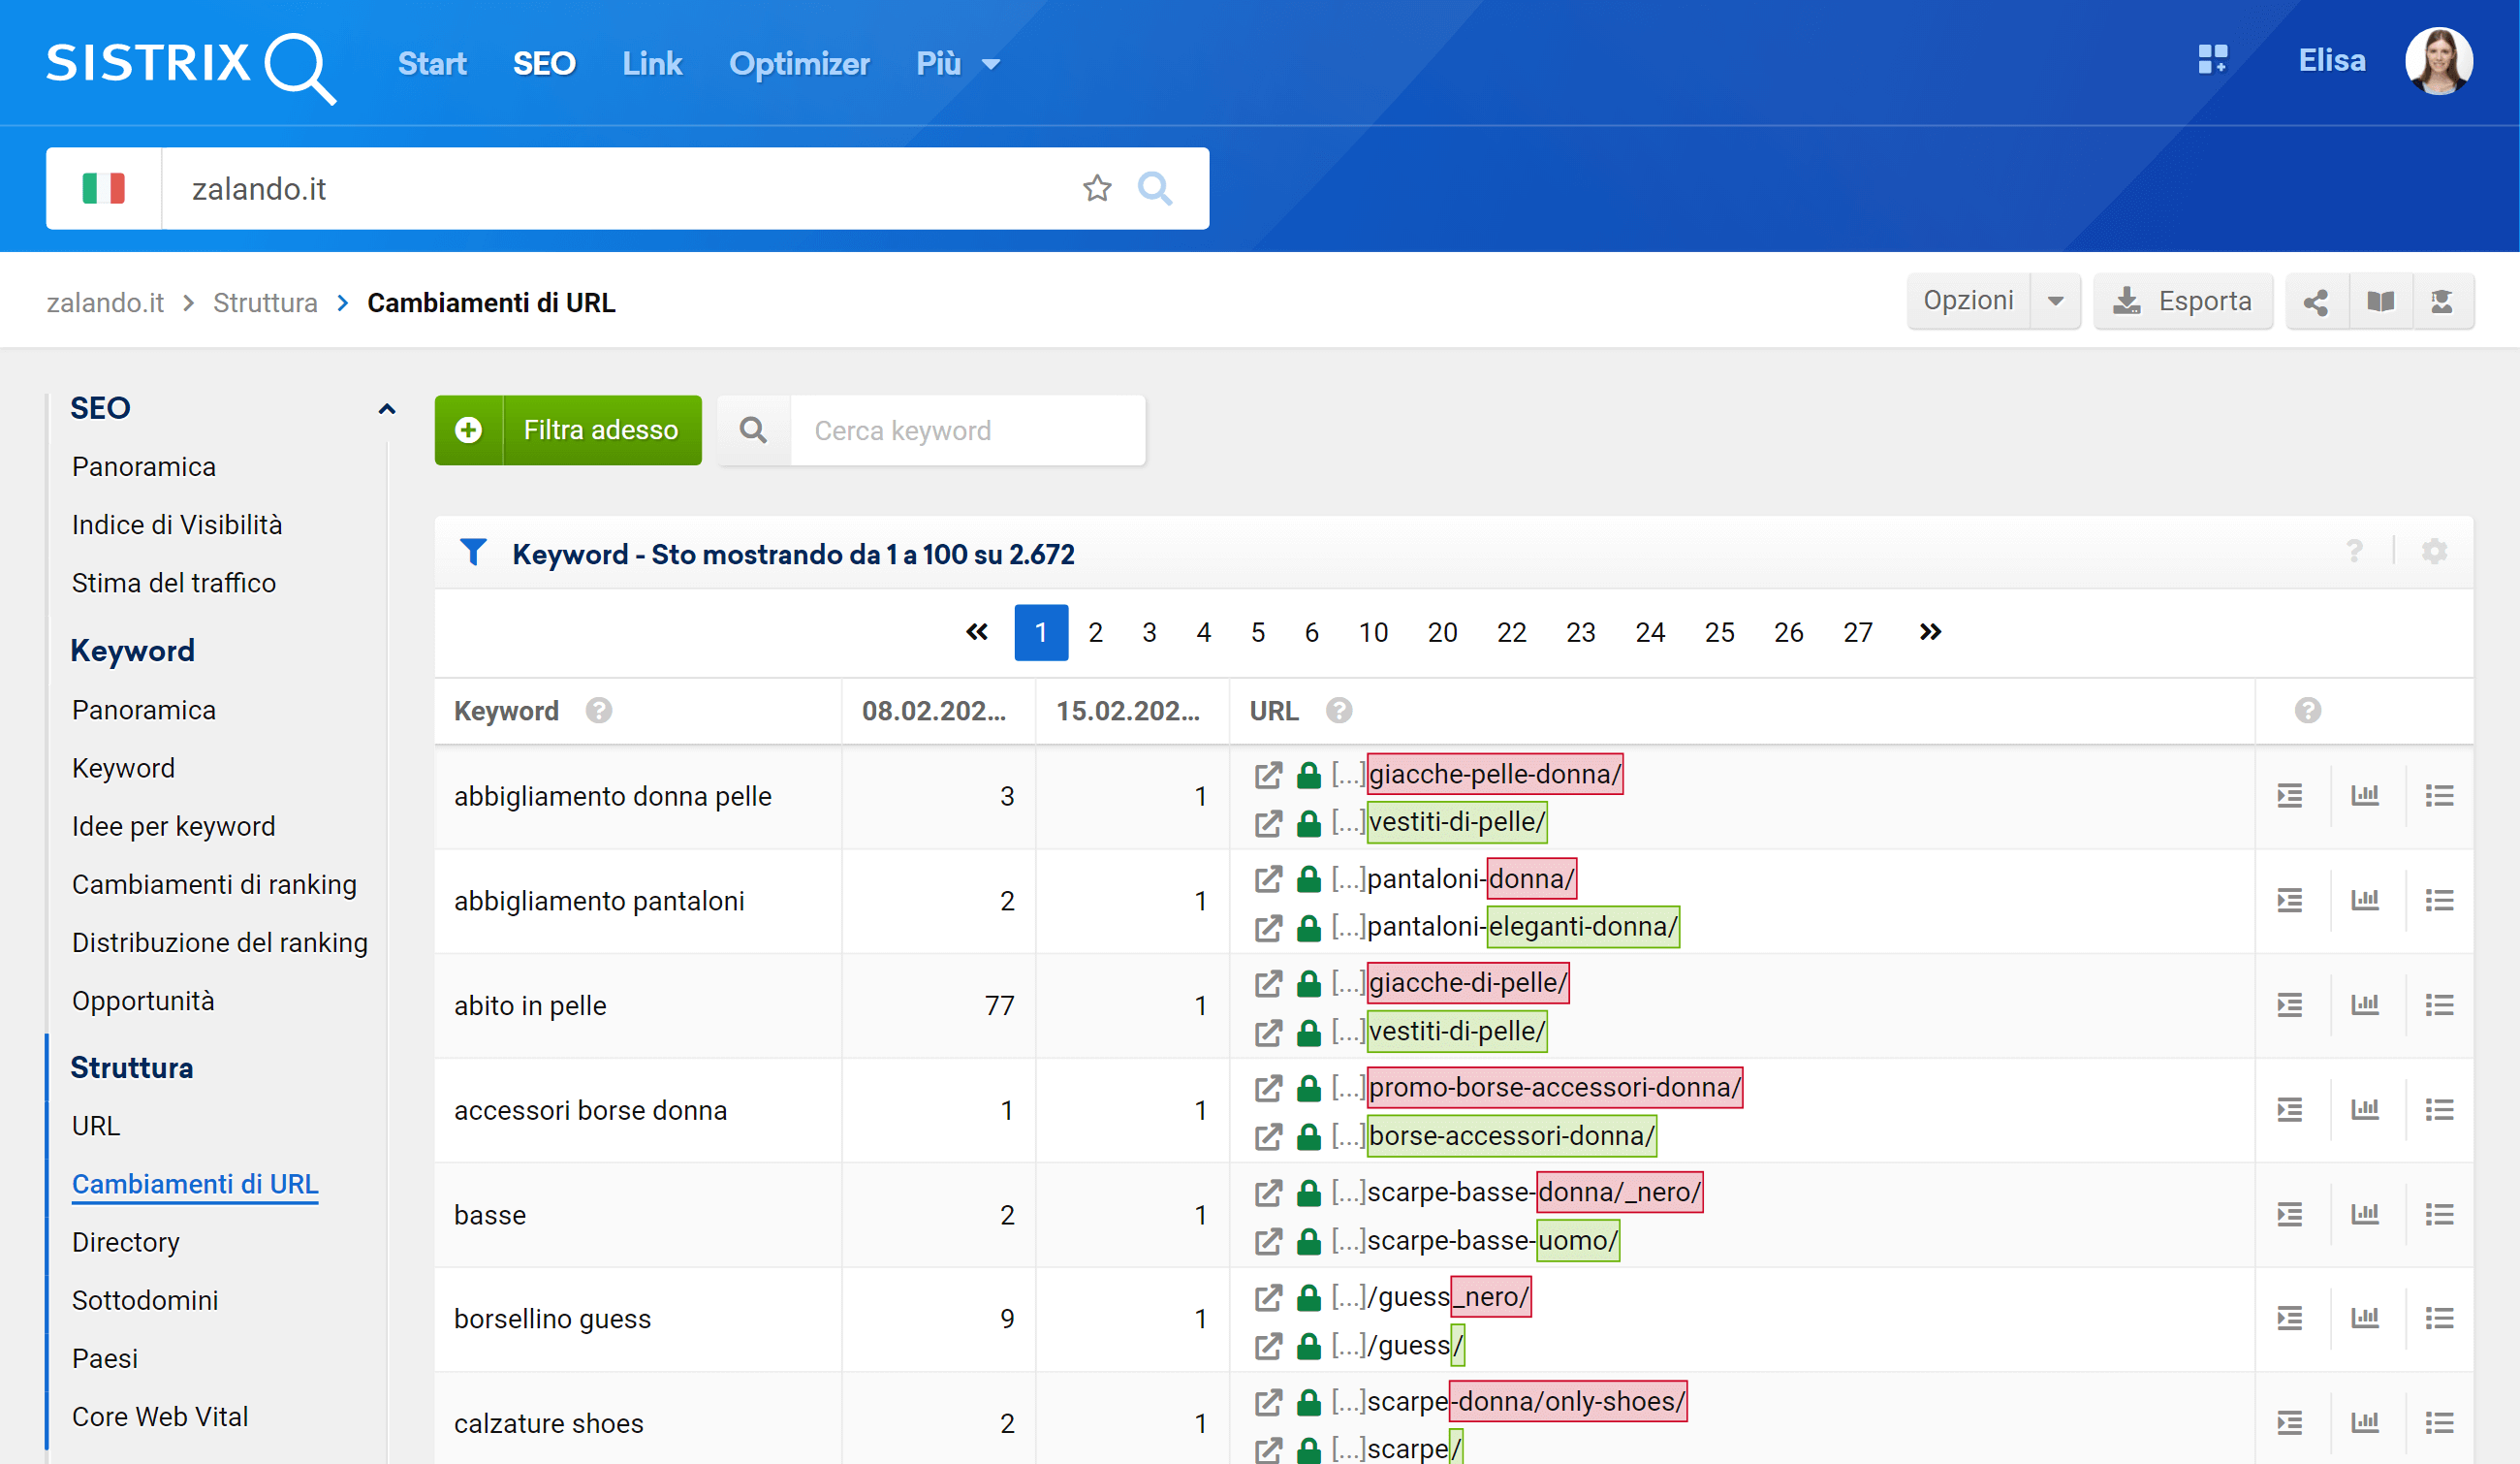Switch to the Optimizer tab
The image size is (2520, 1464).
pos(799,64)
